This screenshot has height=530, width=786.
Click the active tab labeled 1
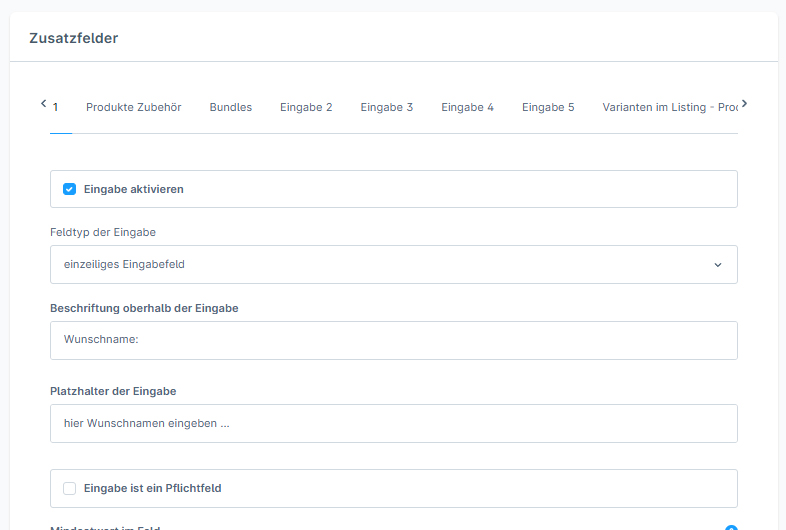click(x=57, y=107)
